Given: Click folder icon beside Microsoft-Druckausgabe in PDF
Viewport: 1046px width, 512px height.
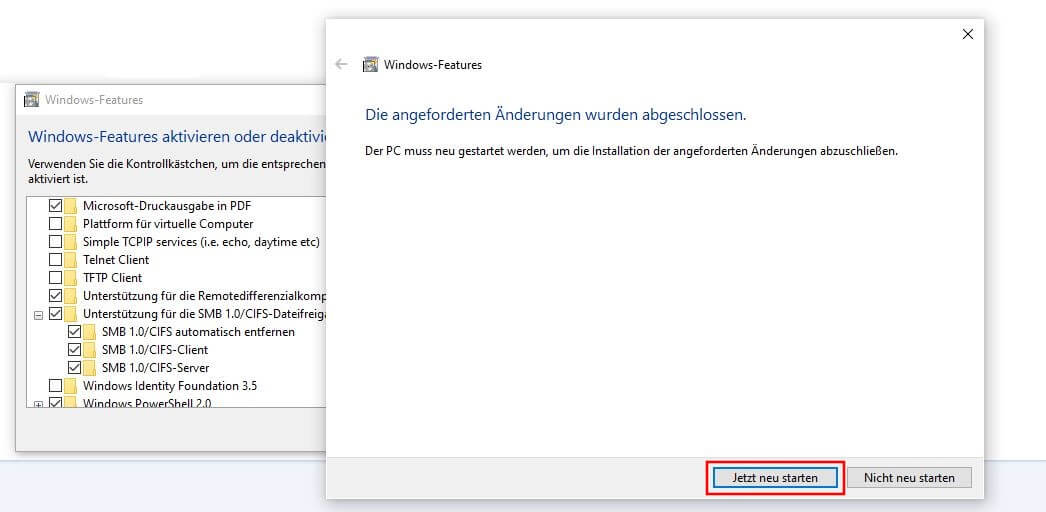Looking at the screenshot, I should pyautogui.click(x=71, y=205).
